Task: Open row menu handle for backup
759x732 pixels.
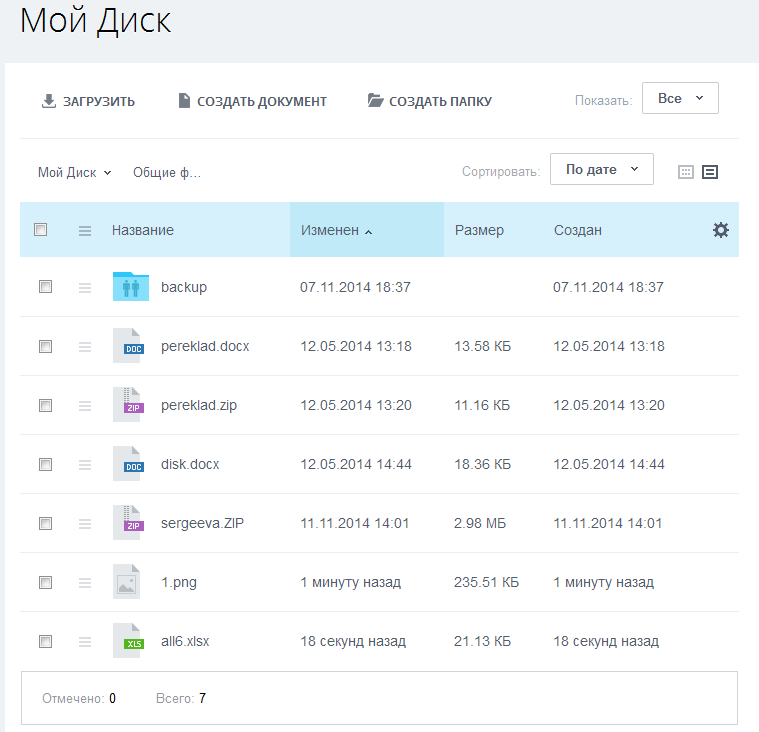Action: point(85,288)
